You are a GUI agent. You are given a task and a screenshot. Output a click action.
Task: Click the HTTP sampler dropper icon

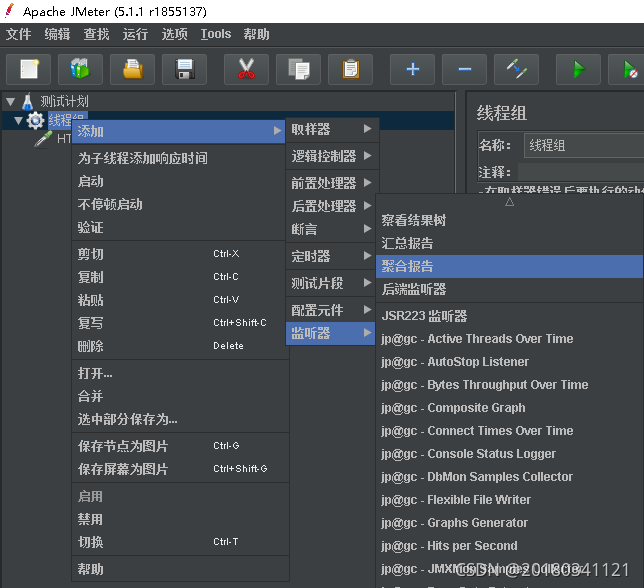pyautogui.click(x=43, y=139)
